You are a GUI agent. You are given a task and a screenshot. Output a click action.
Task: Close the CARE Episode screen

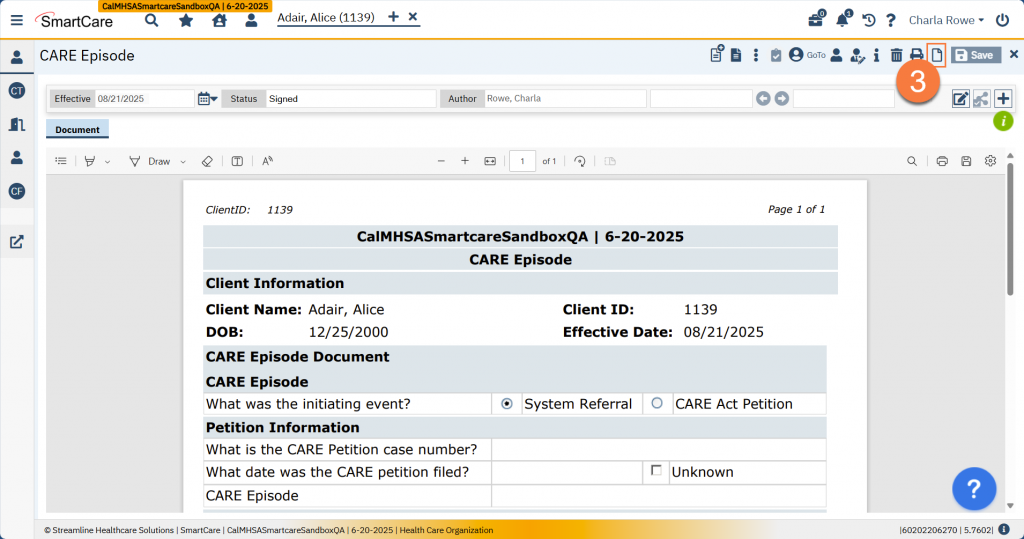(x=1014, y=55)
